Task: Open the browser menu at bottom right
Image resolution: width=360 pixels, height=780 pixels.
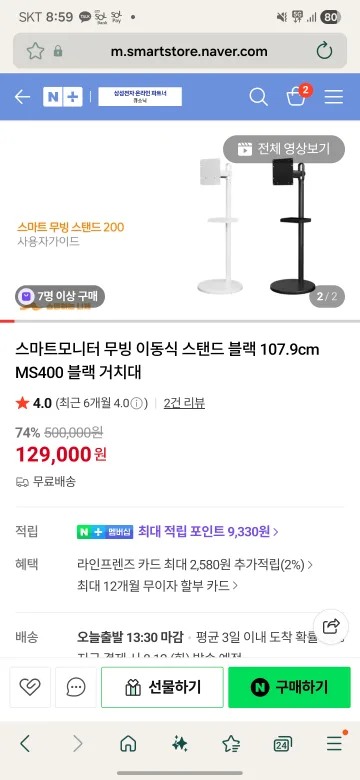Action: (335, 743)
